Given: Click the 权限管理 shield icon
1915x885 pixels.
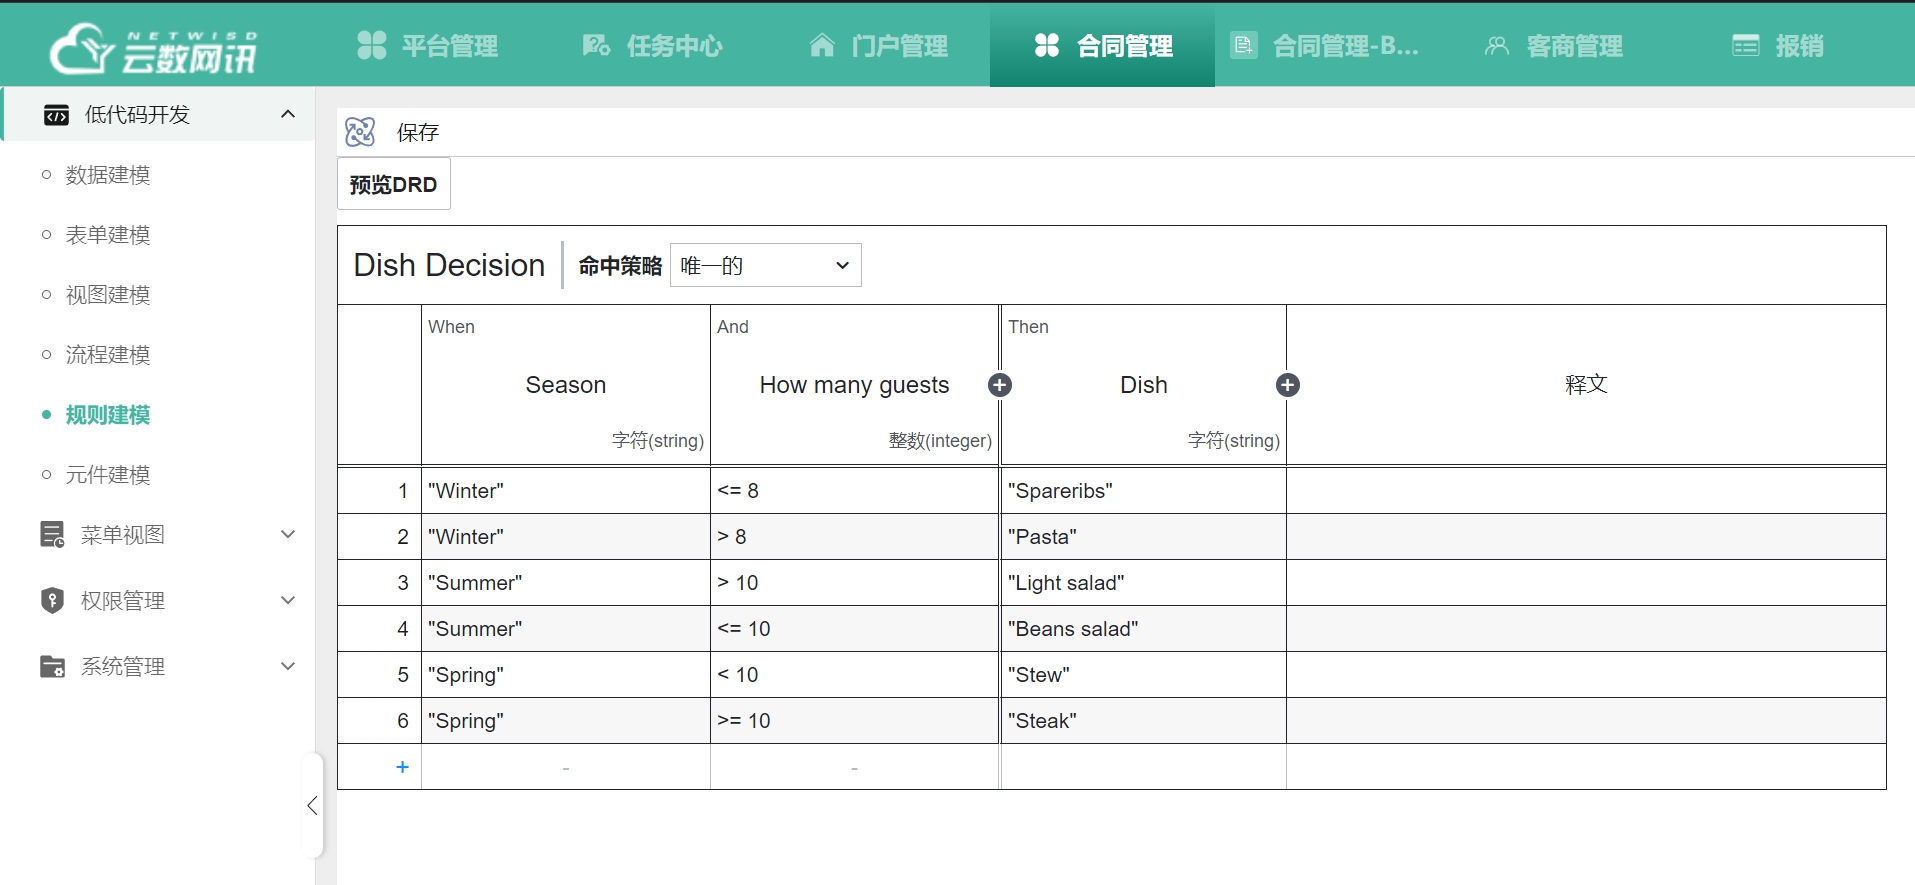Looking at the screenshot, I should pos(52,600).
